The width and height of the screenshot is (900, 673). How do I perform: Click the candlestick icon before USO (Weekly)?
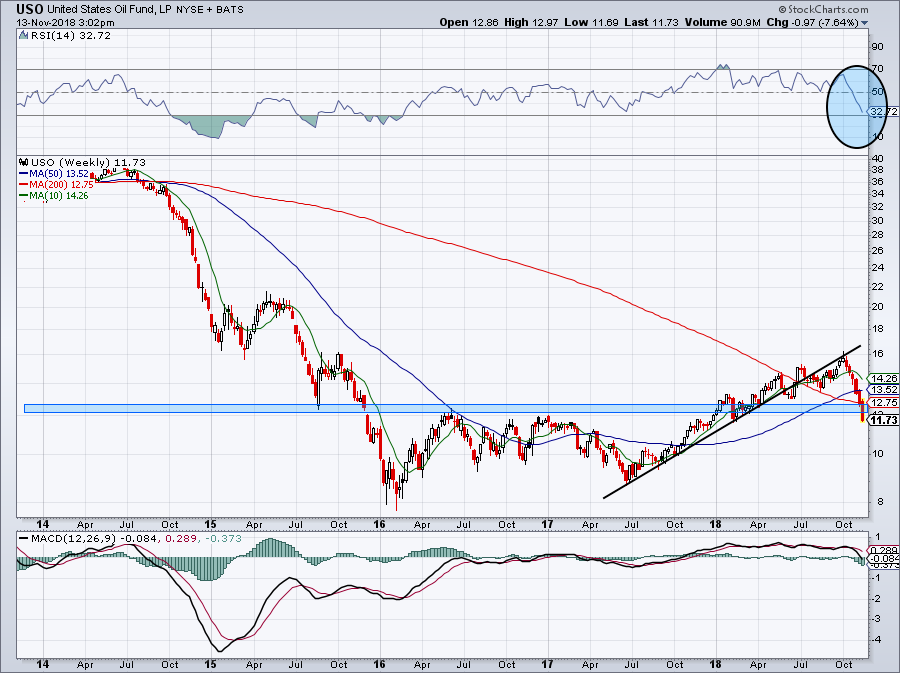point(24,163)
